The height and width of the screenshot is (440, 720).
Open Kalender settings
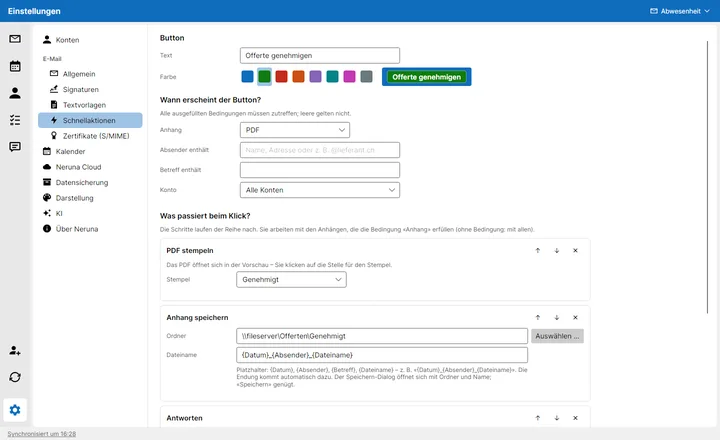pos(90,152)
